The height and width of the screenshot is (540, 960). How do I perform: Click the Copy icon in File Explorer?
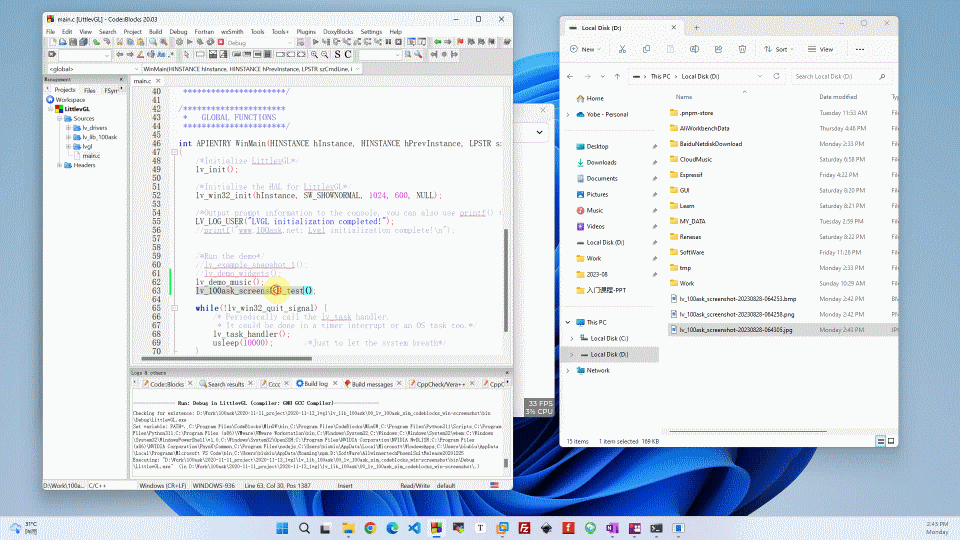pyautogui.click(x=647, y=49)
